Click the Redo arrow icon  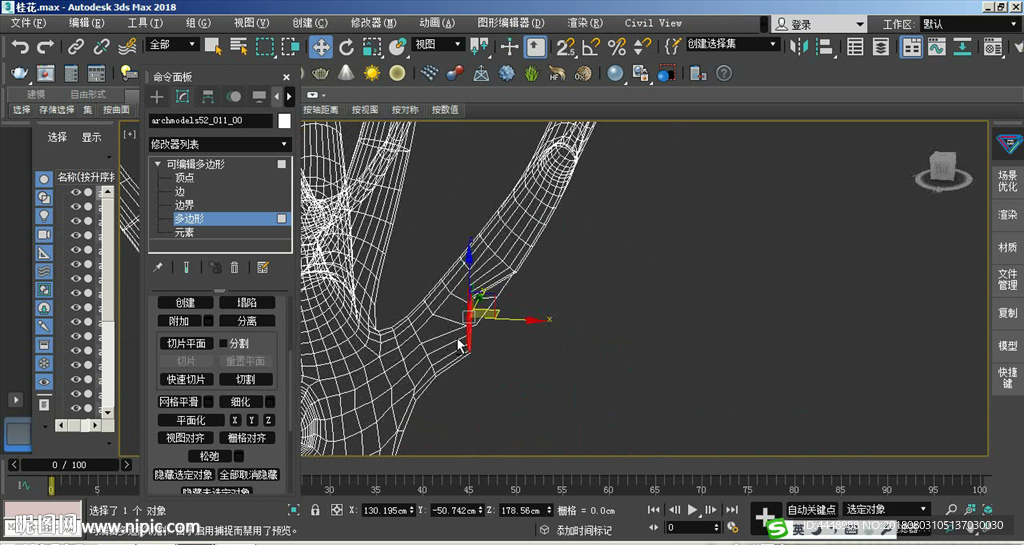45,47
